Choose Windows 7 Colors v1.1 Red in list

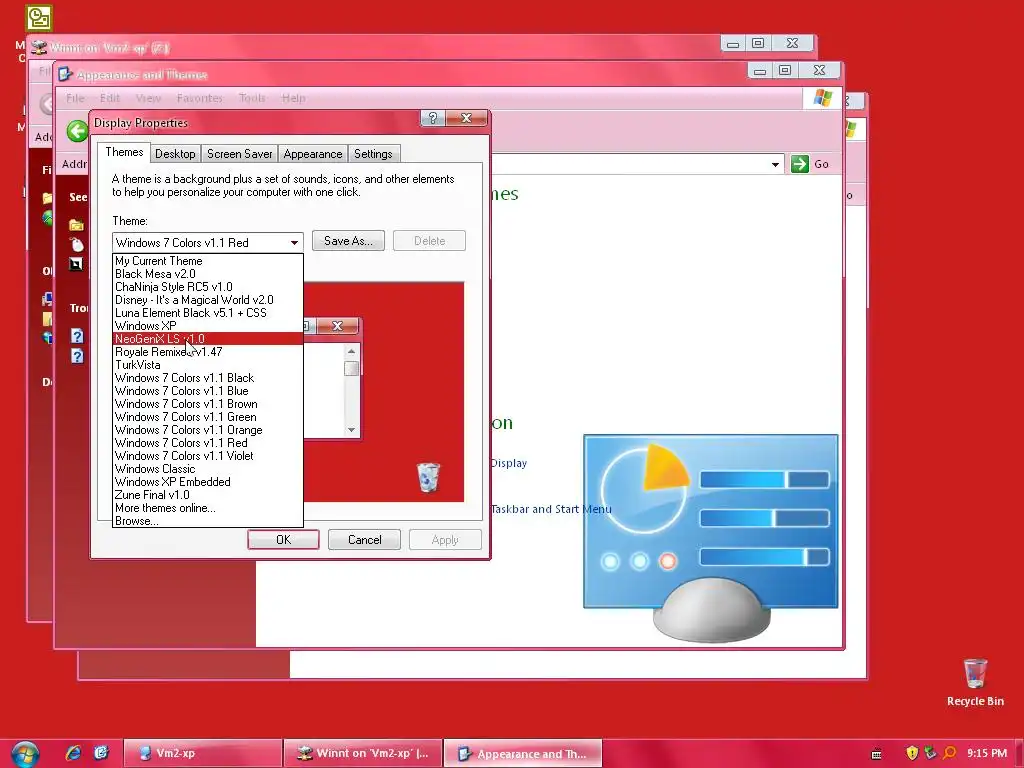pyautogui.click(x=208, y=443)
